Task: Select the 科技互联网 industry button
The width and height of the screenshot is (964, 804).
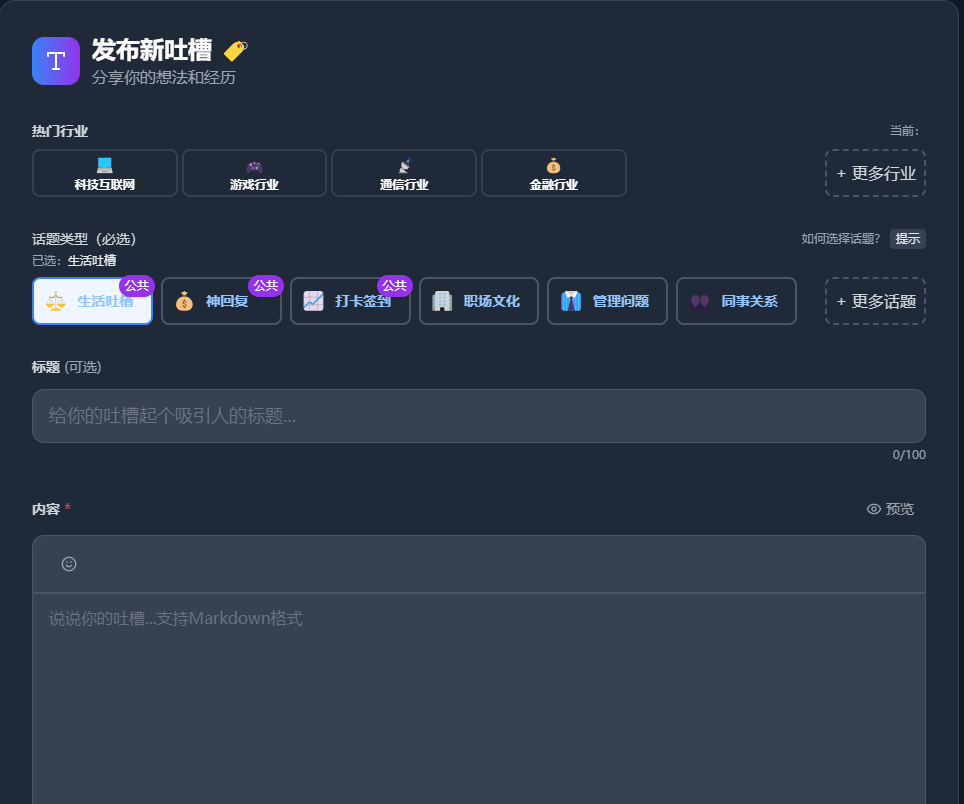Action: click(105, 173)
